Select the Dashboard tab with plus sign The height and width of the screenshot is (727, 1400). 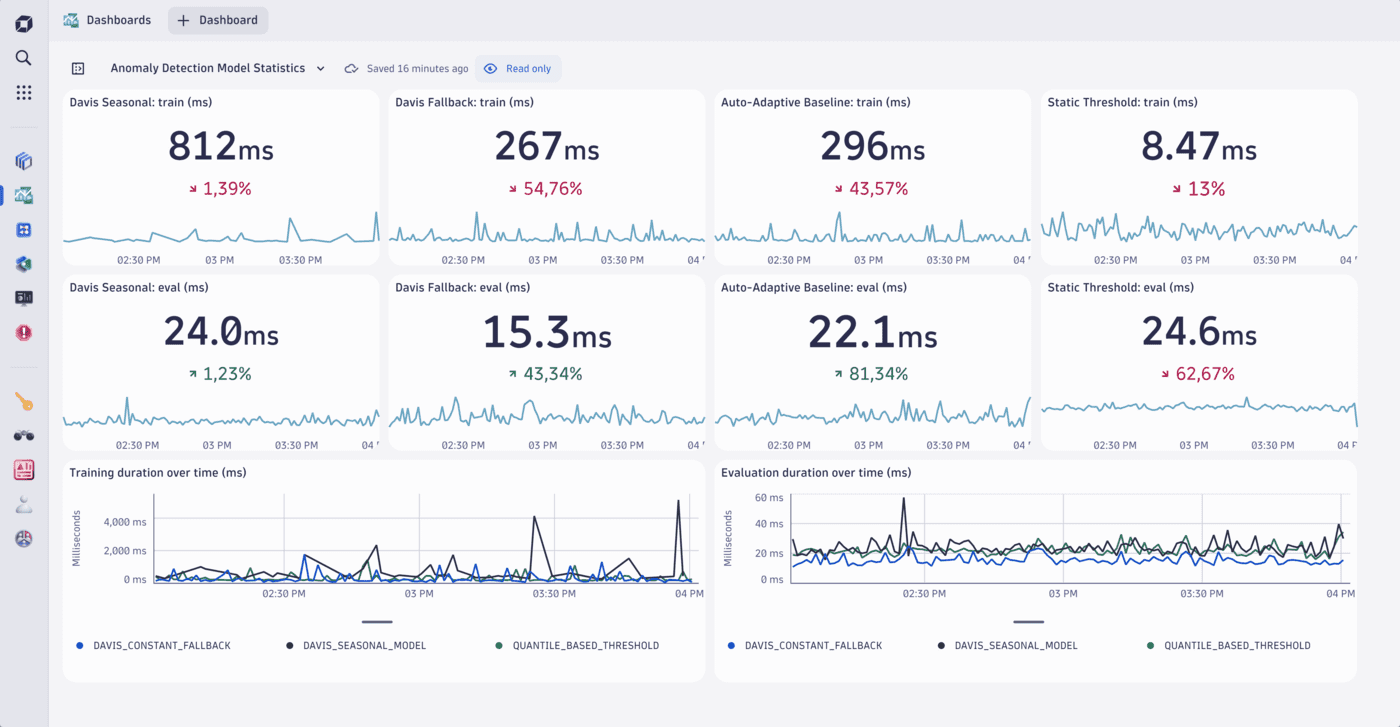(x=218, y=20)
